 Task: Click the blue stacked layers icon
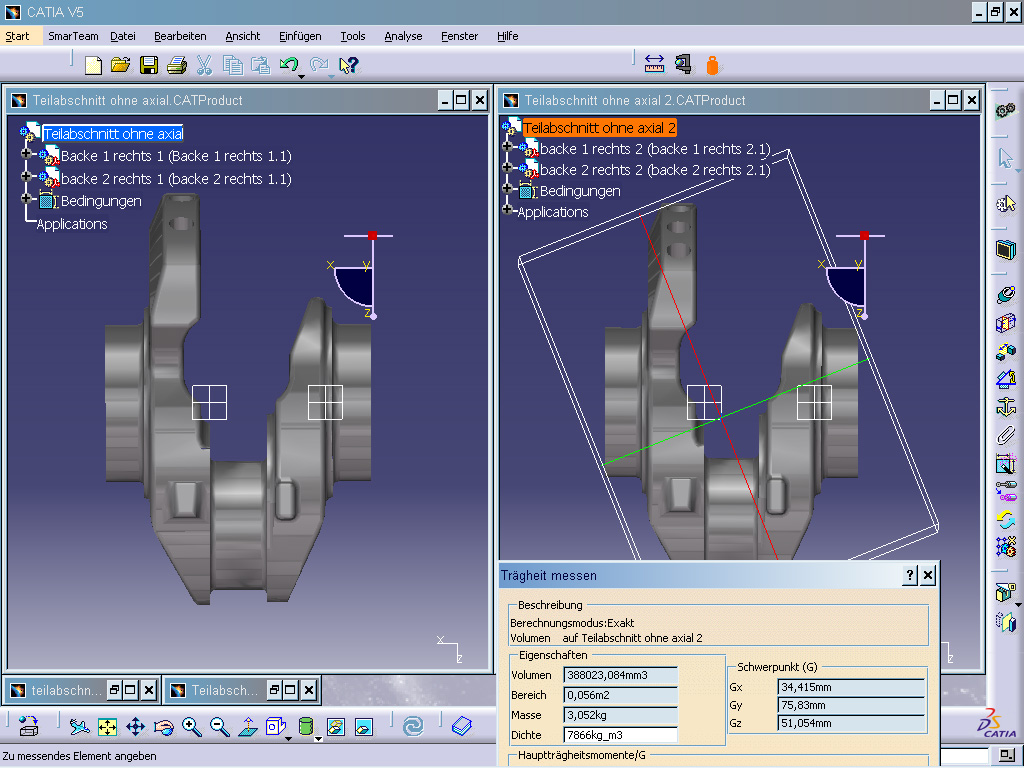(461, 726)
